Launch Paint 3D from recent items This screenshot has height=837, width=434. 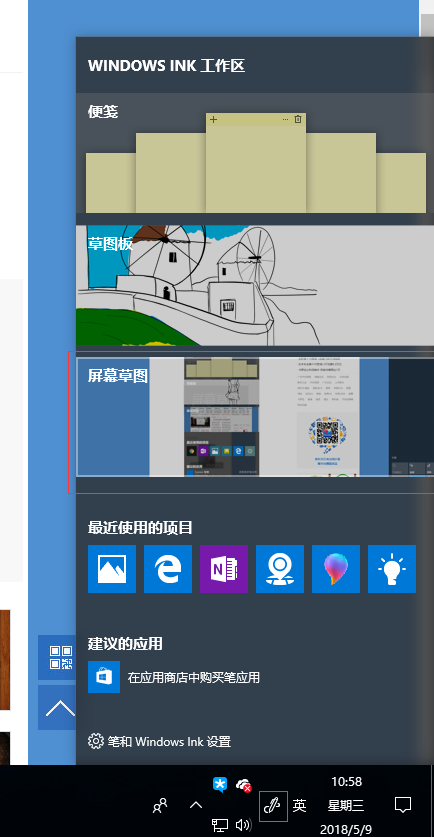point(336,569)
